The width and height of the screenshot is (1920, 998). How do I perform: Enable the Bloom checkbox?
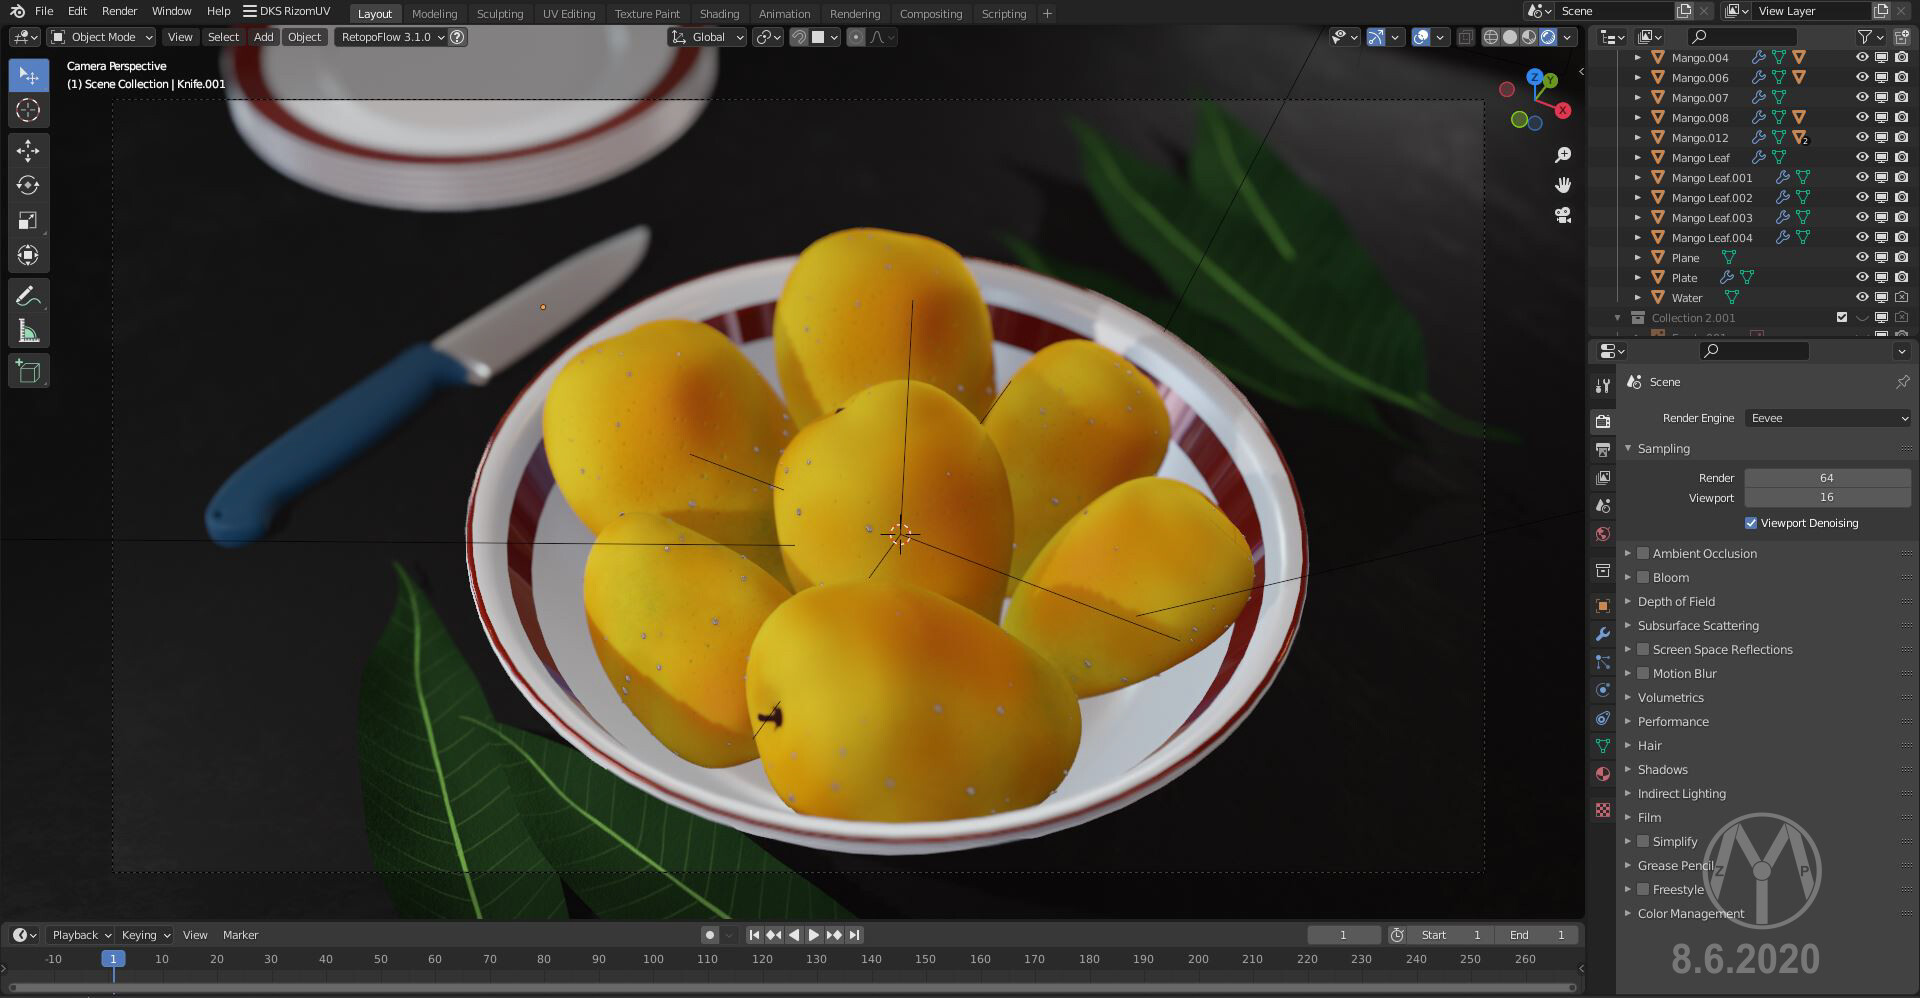click(x=1643, y=577)
